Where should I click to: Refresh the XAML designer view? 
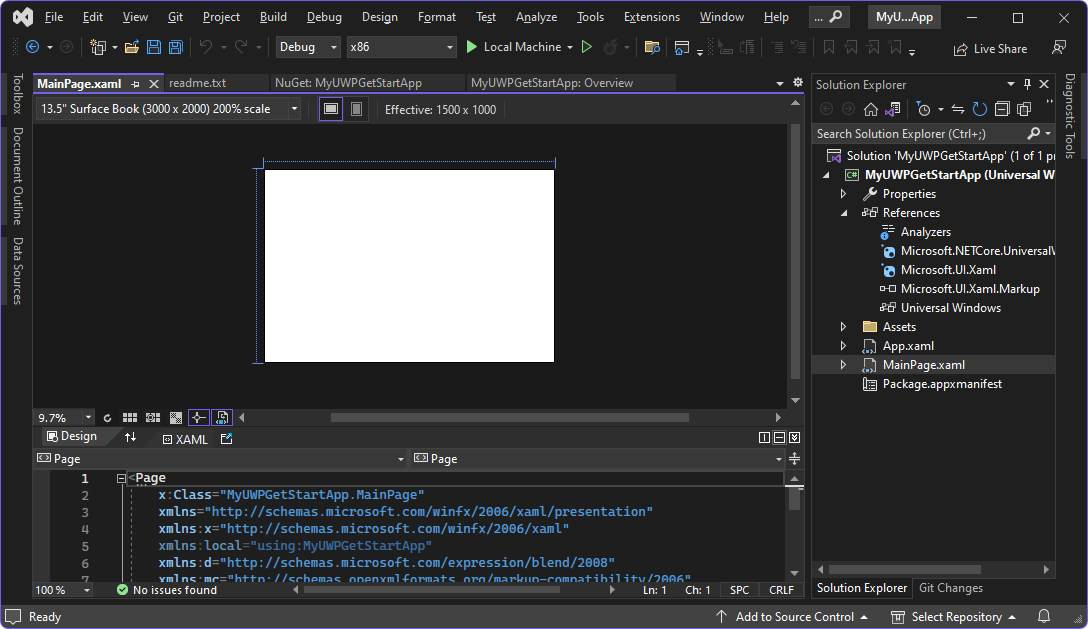[x=108, y=417]
